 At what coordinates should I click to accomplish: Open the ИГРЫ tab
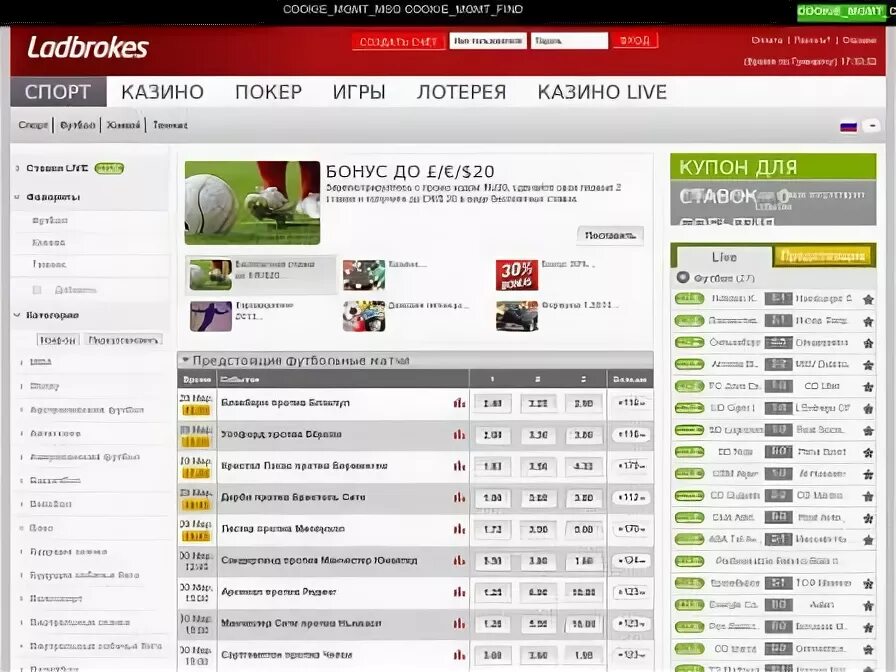pyautogui.click(x=359, y=92)
